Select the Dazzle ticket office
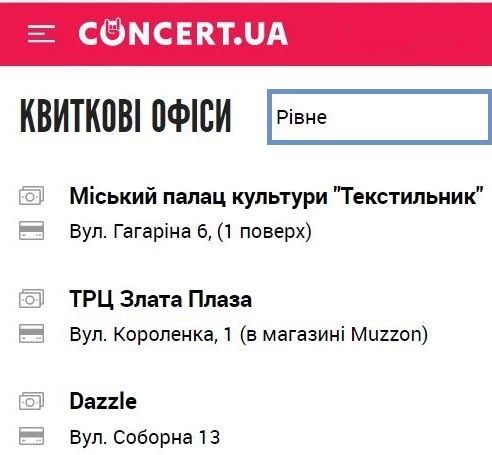This screenshot has height=455, width=492. 103,401
